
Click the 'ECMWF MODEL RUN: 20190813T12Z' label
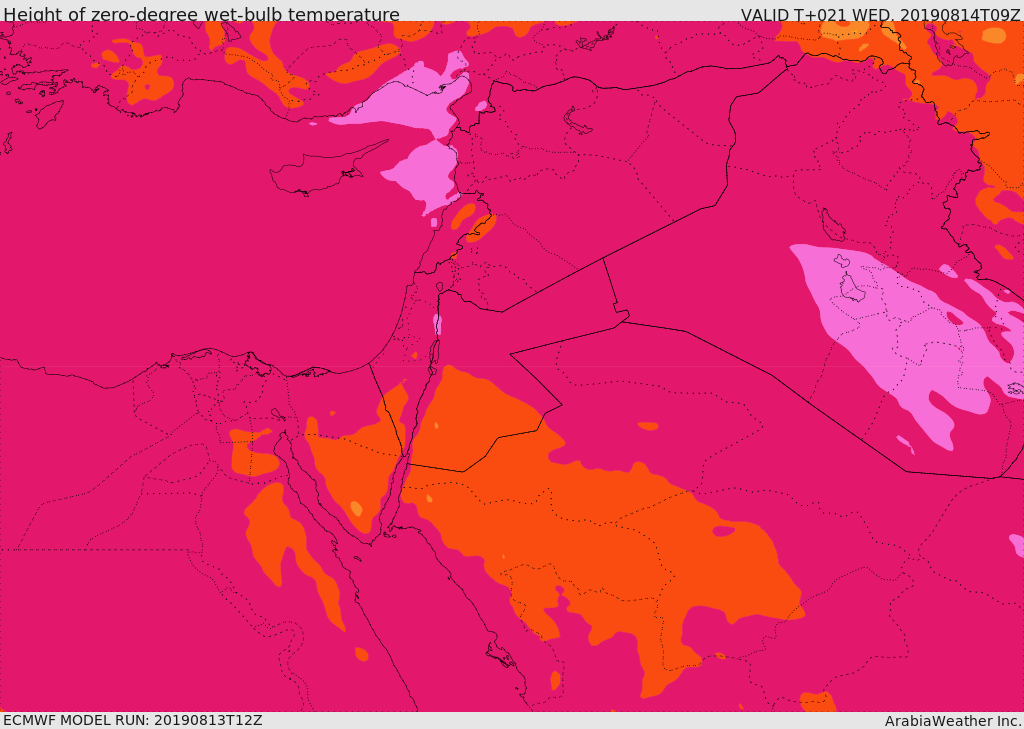click(x=133, y=720)
